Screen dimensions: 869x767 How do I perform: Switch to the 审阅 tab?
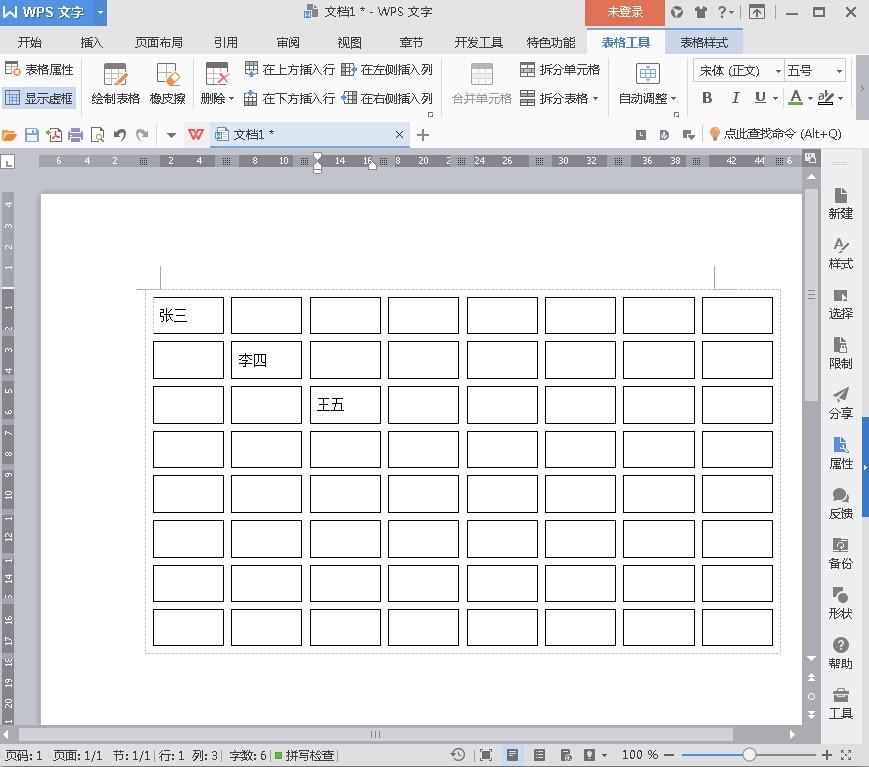(x=288, y=42)
